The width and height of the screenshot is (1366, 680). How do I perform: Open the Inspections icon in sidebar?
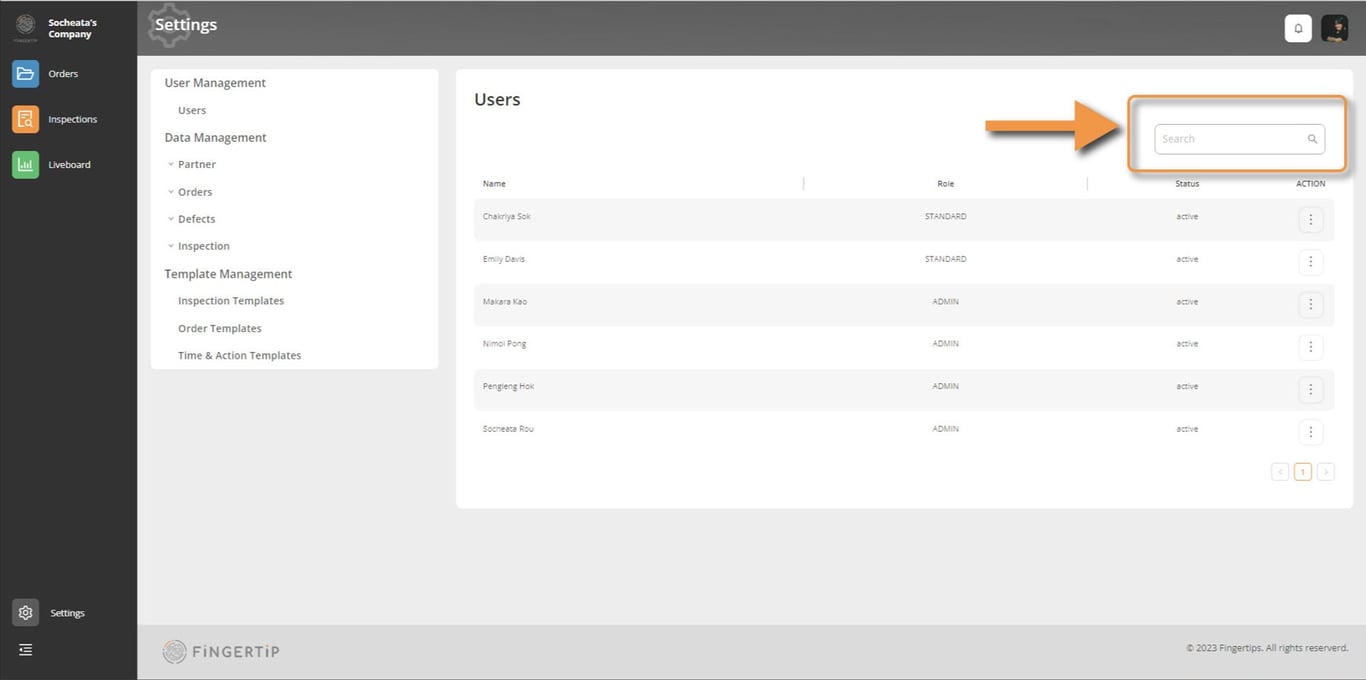point(26,119)
